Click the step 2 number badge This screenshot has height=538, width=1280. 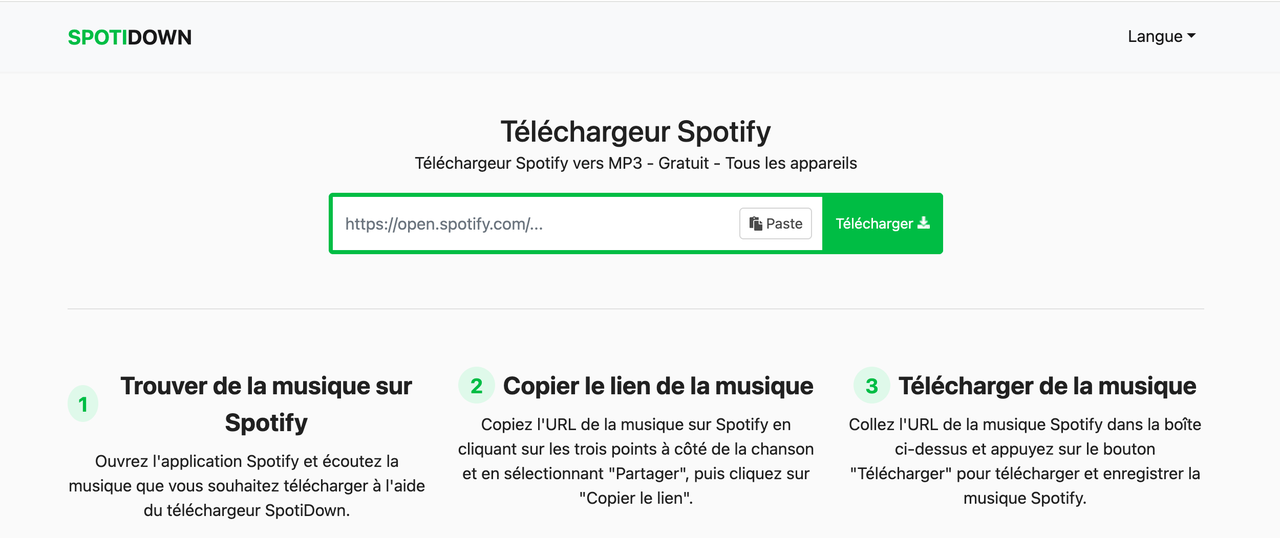click(x=476, y=386)
